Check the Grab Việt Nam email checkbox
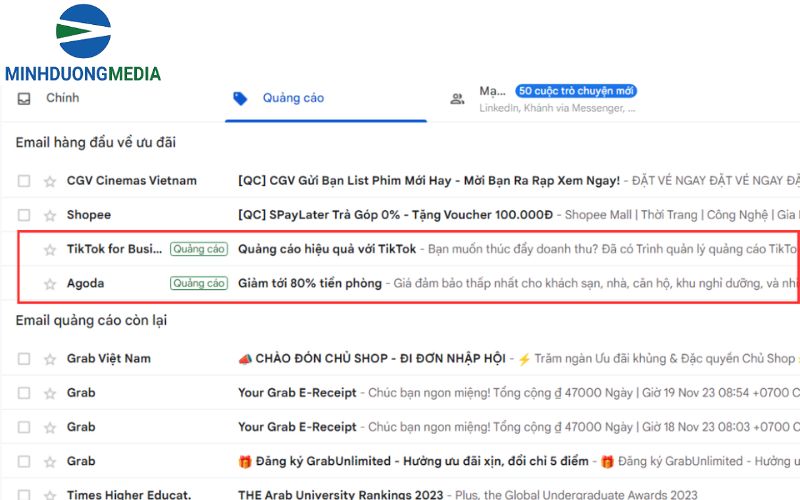 24,359
